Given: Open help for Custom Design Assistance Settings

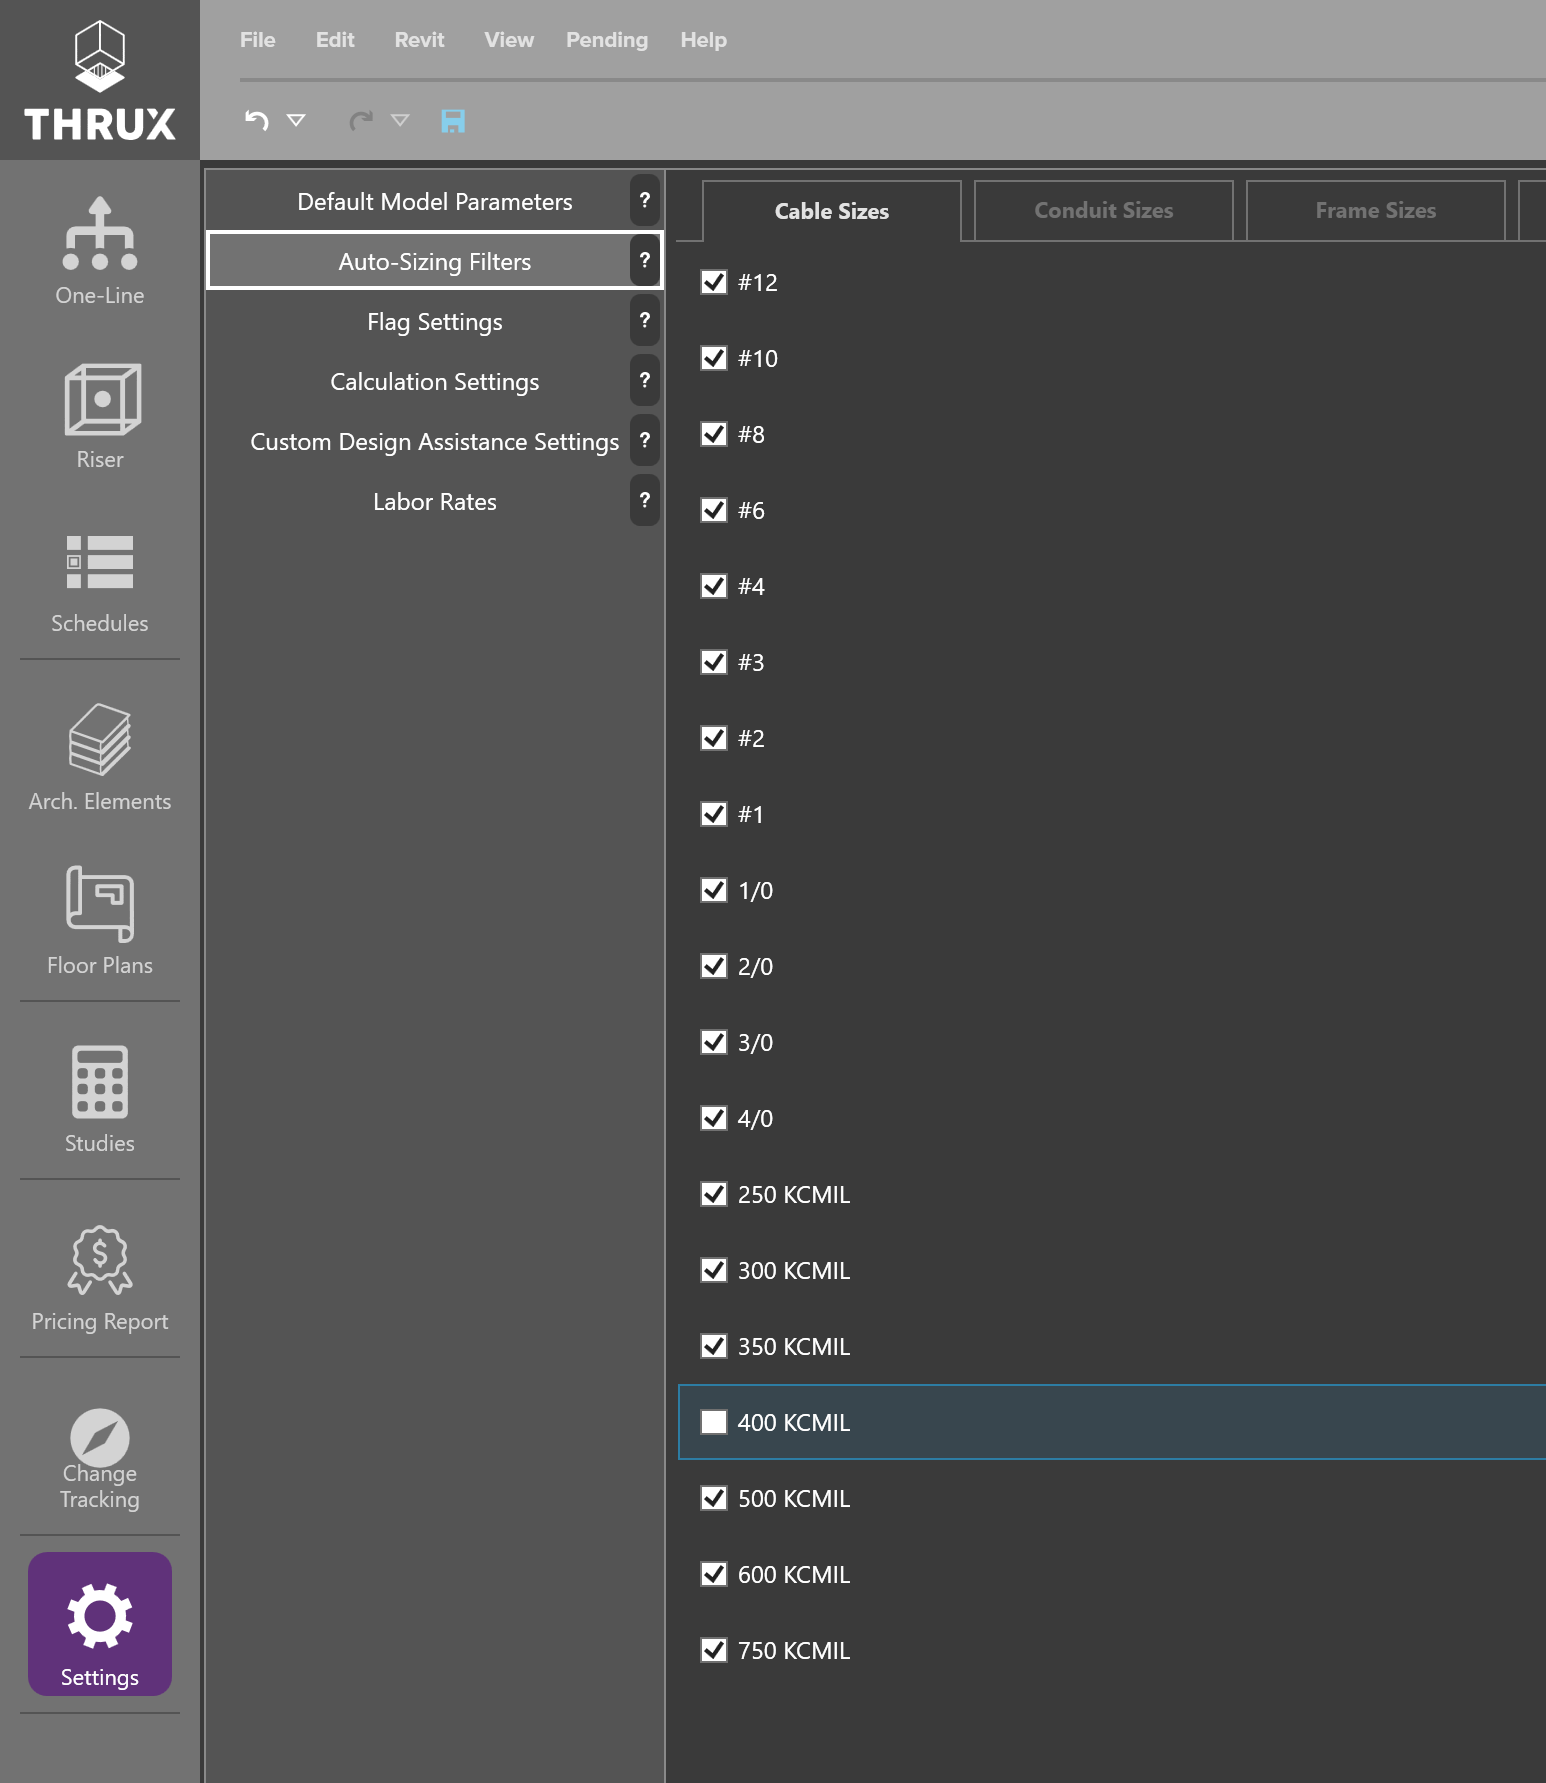Looking at the screenshot, I should (x=645, y=440).
